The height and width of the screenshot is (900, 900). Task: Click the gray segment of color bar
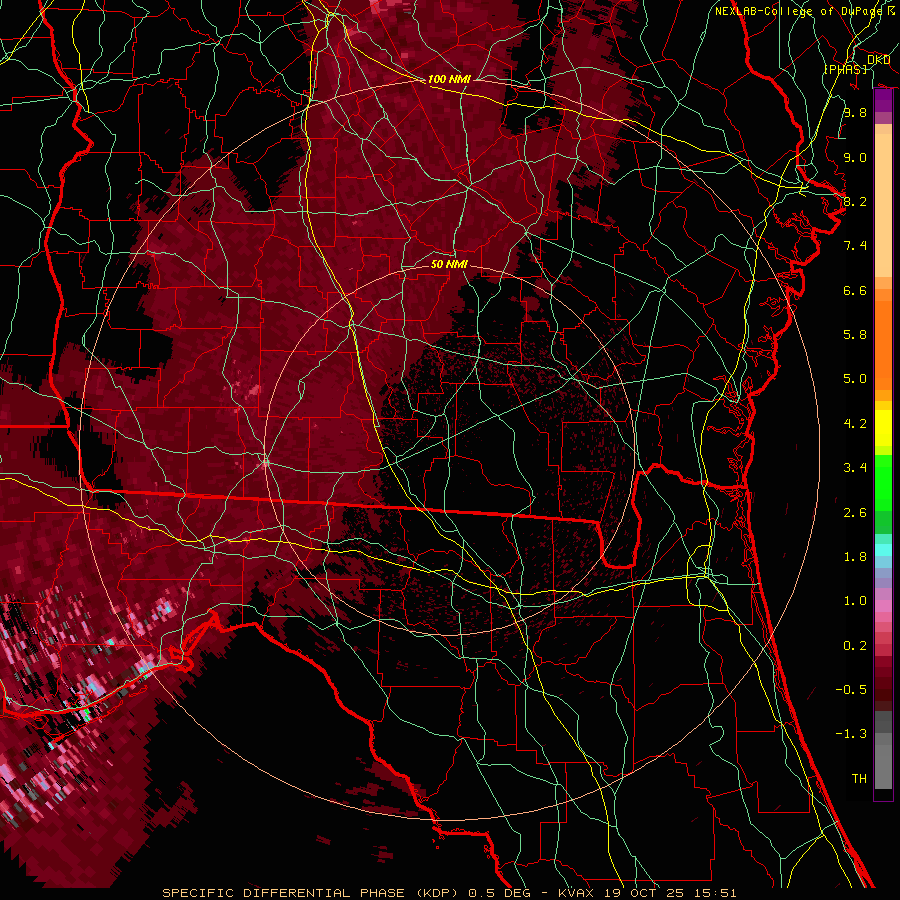883,750
